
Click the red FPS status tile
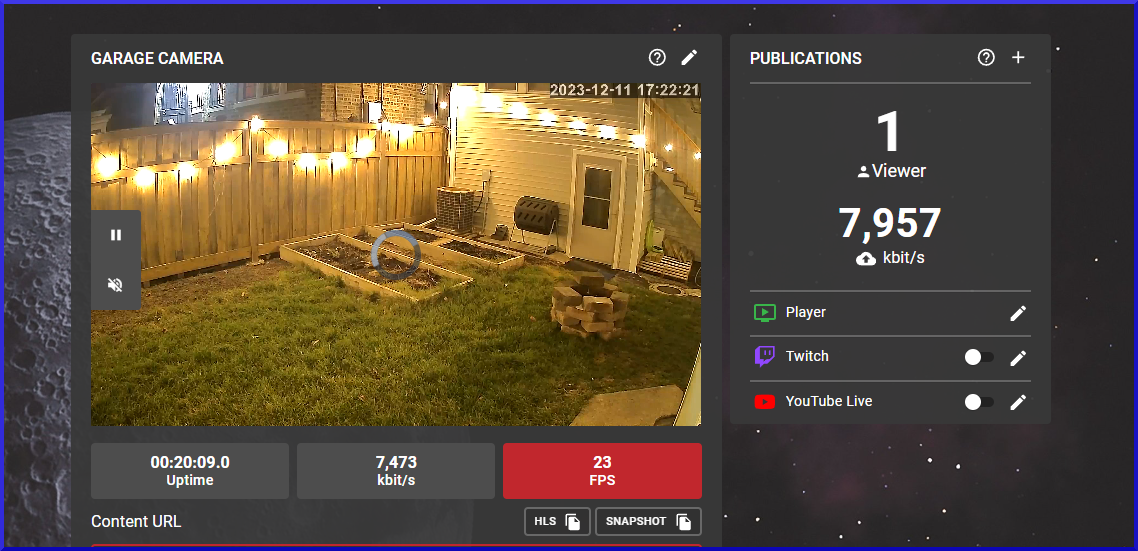pos(602,471)
